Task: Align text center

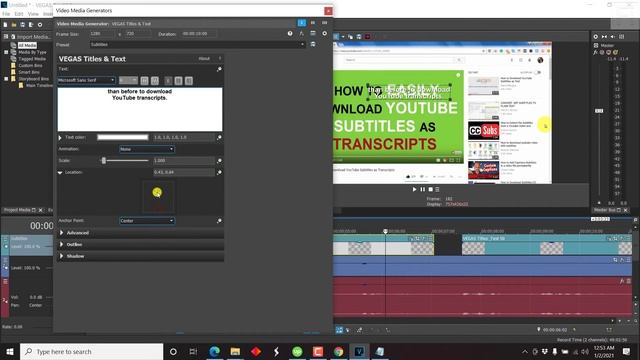Action: [x=178, y=80]
